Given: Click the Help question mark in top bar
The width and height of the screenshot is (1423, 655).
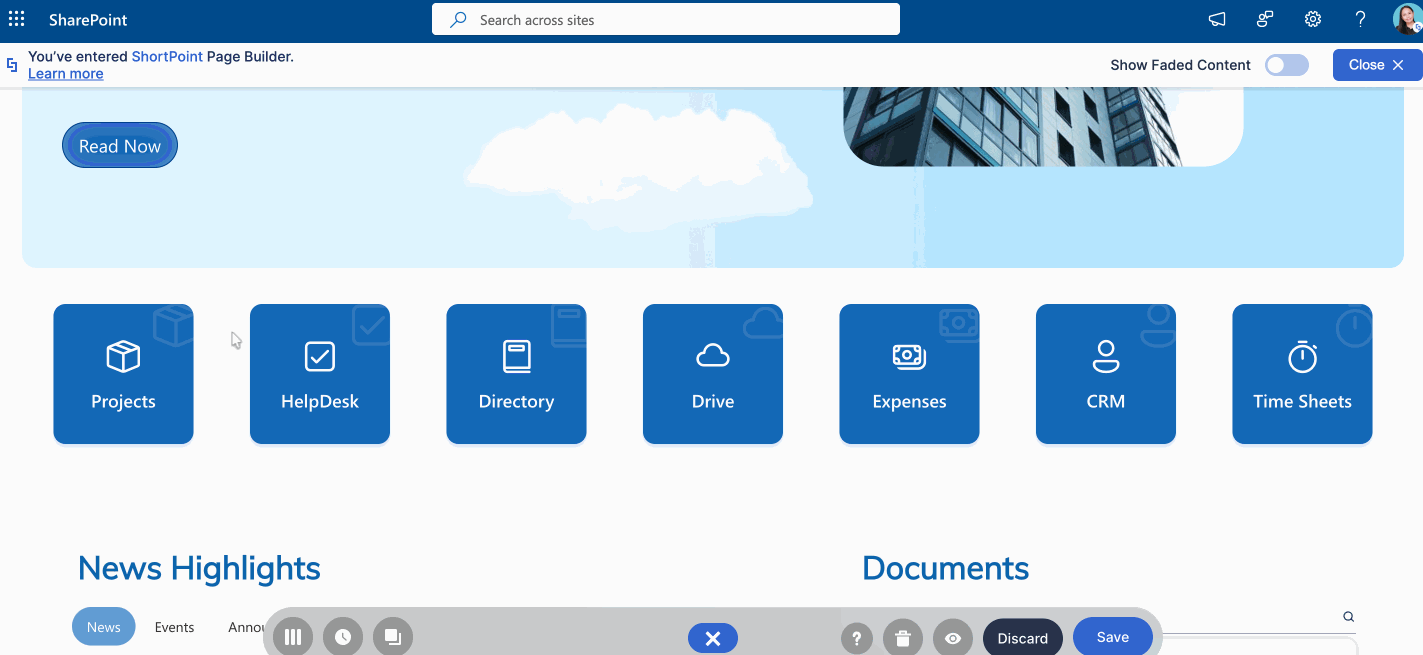Looking at the screenshot, I should (x=1360, y=19).
